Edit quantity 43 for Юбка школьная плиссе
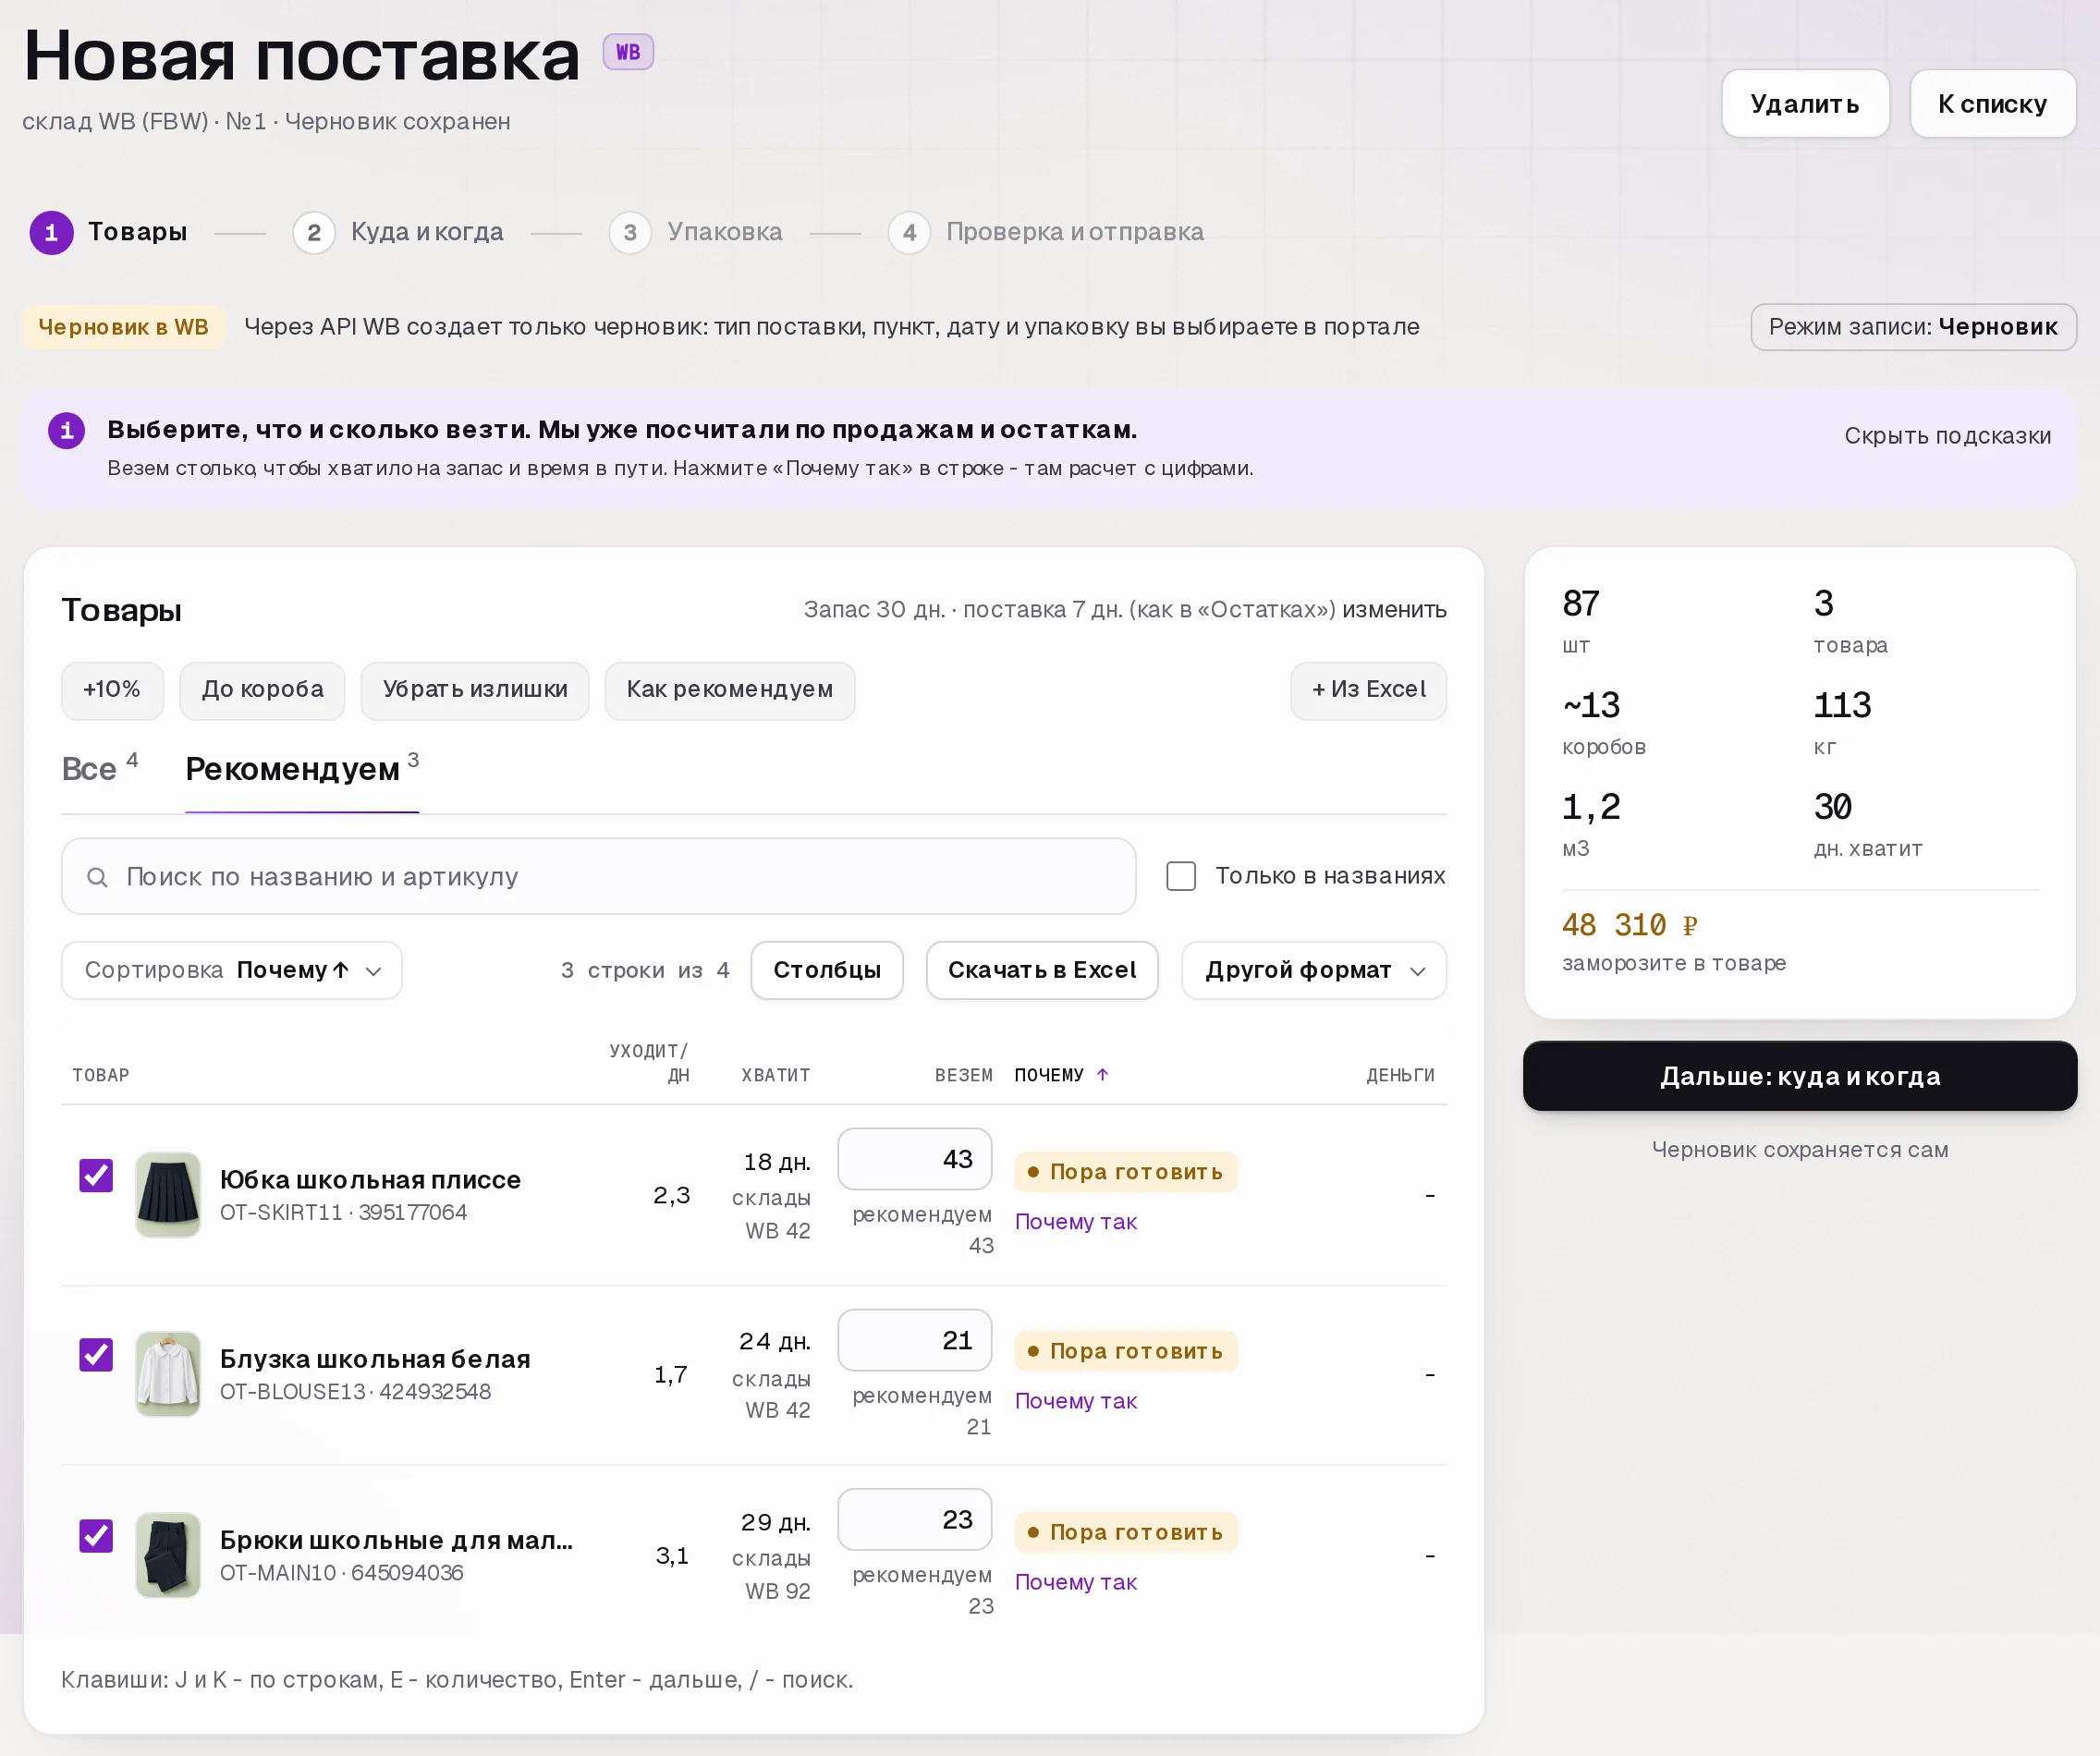Viewport: 2100px width, 1756px height. click(915, 1159)
